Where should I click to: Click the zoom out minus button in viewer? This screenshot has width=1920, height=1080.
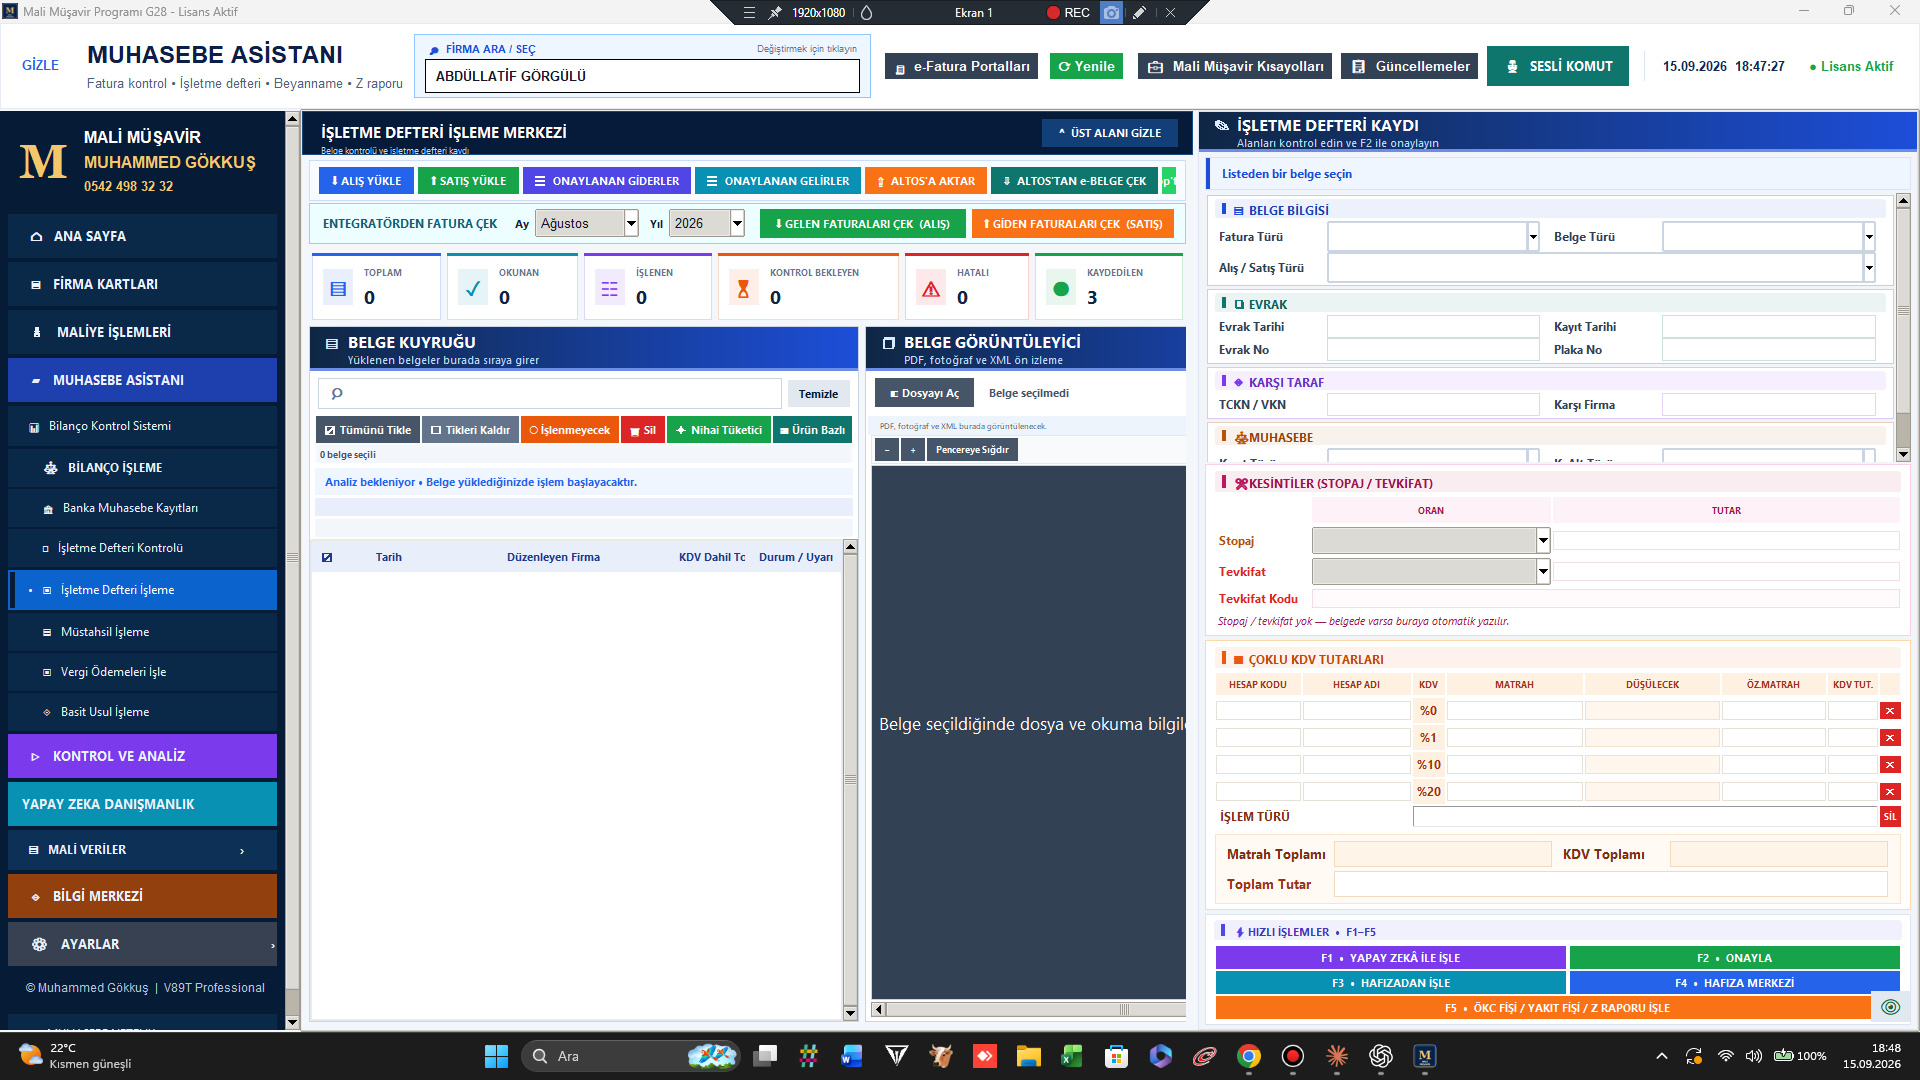(887, 450)
